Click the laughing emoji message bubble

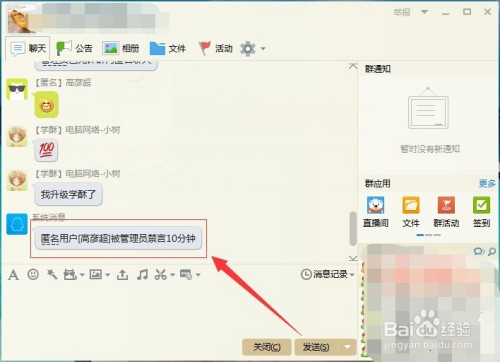[x=47, y=105]
